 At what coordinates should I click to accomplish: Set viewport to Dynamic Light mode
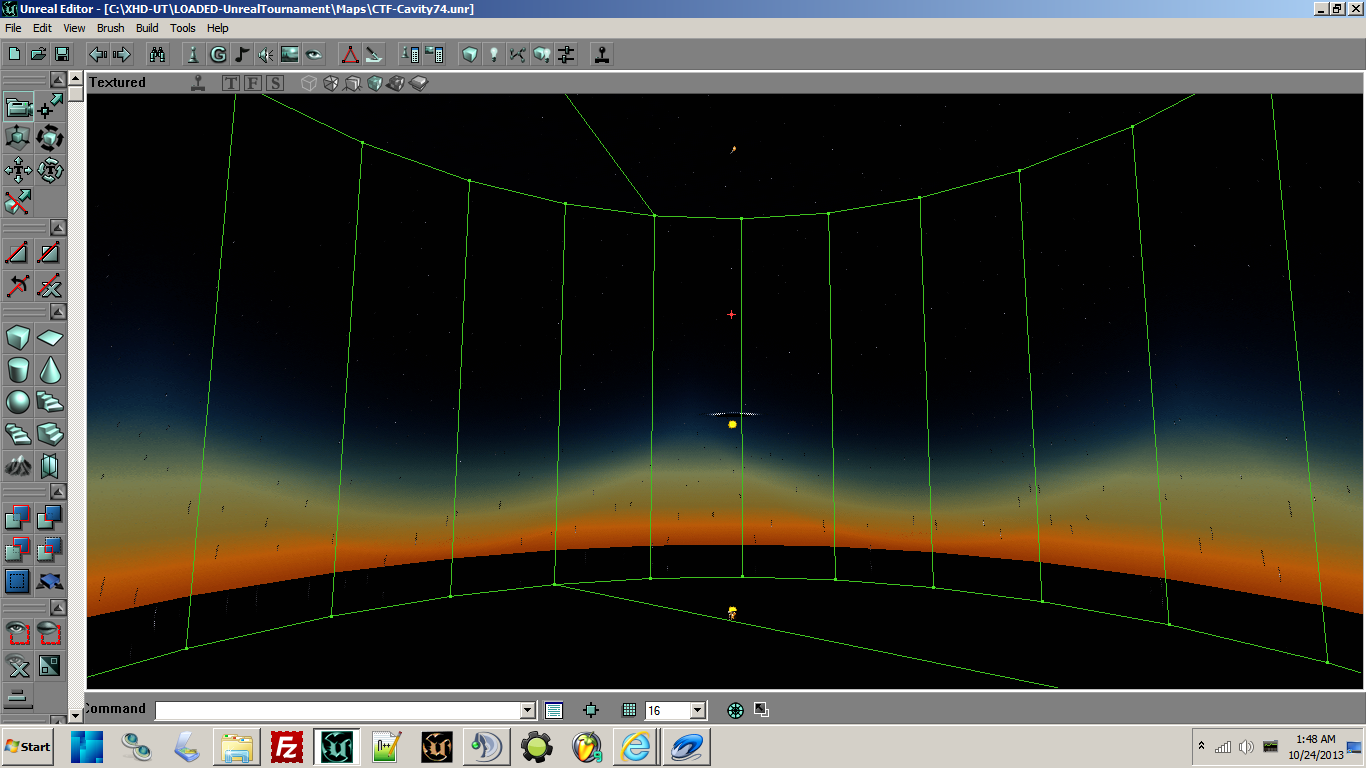[x=396, y=83]
